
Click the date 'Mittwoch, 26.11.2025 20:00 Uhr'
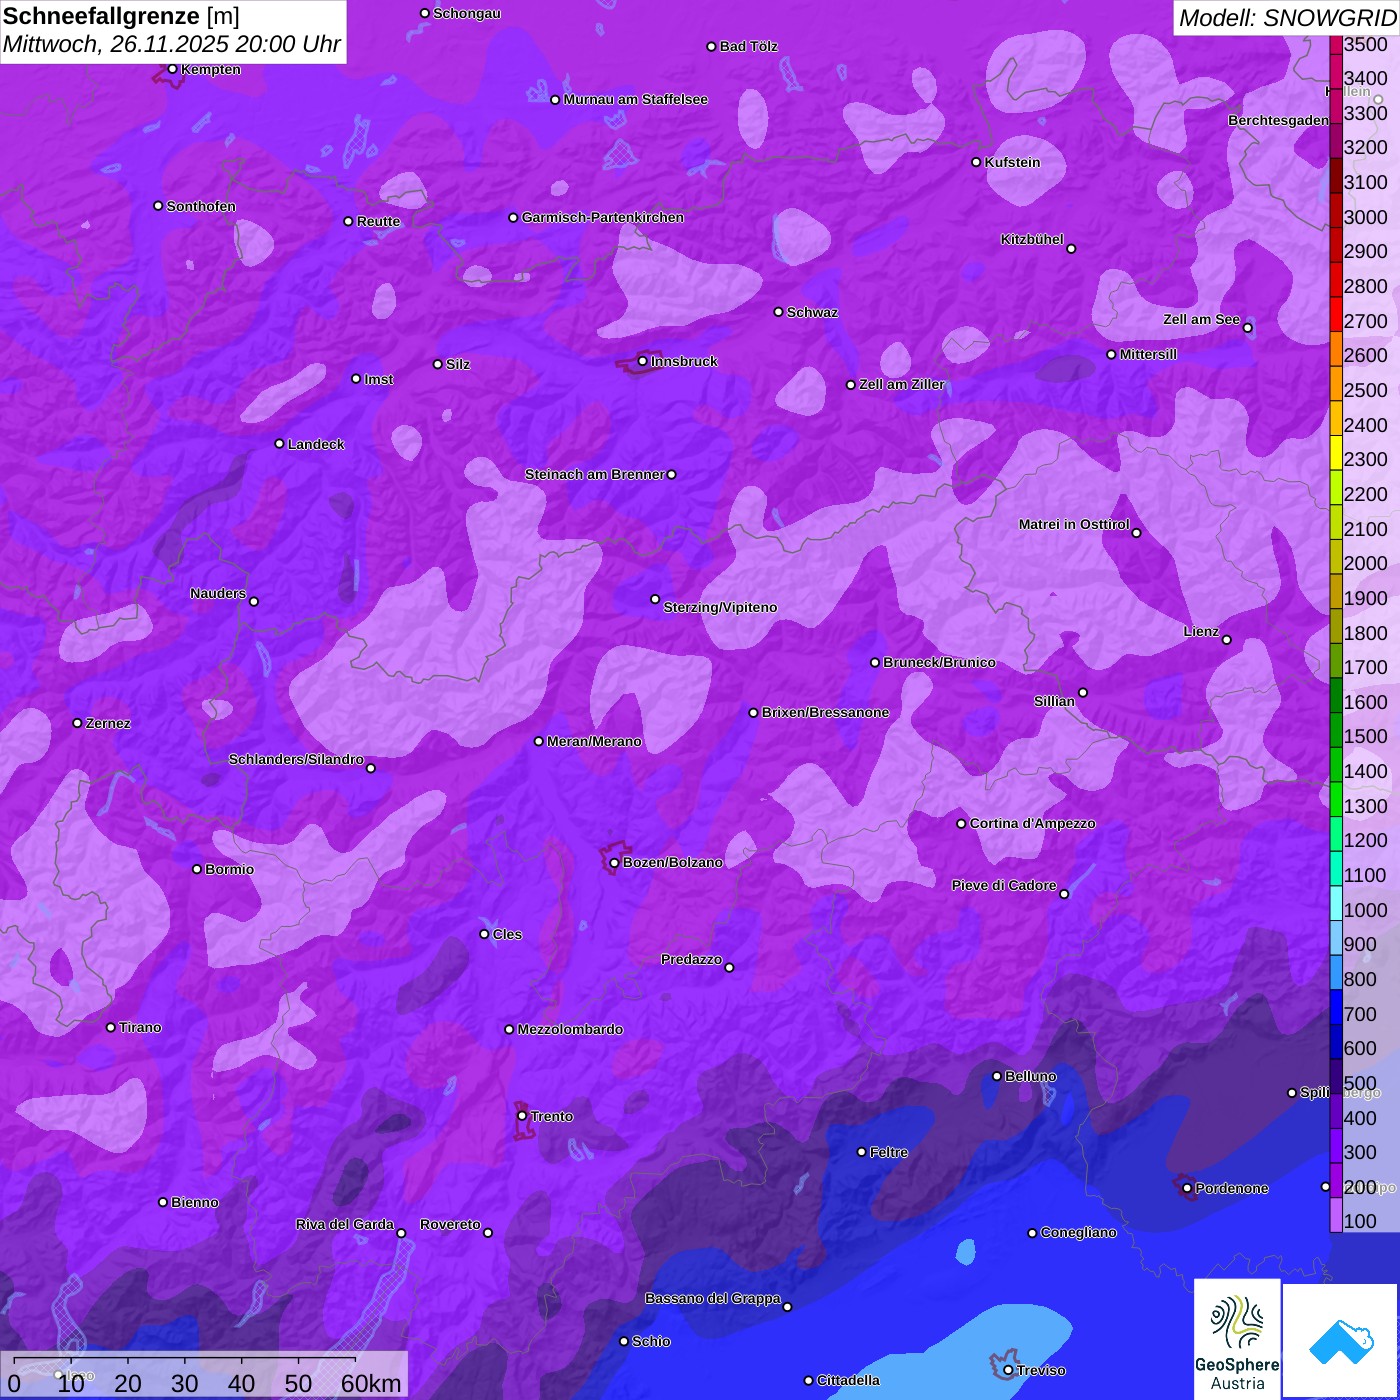(172, 44)
